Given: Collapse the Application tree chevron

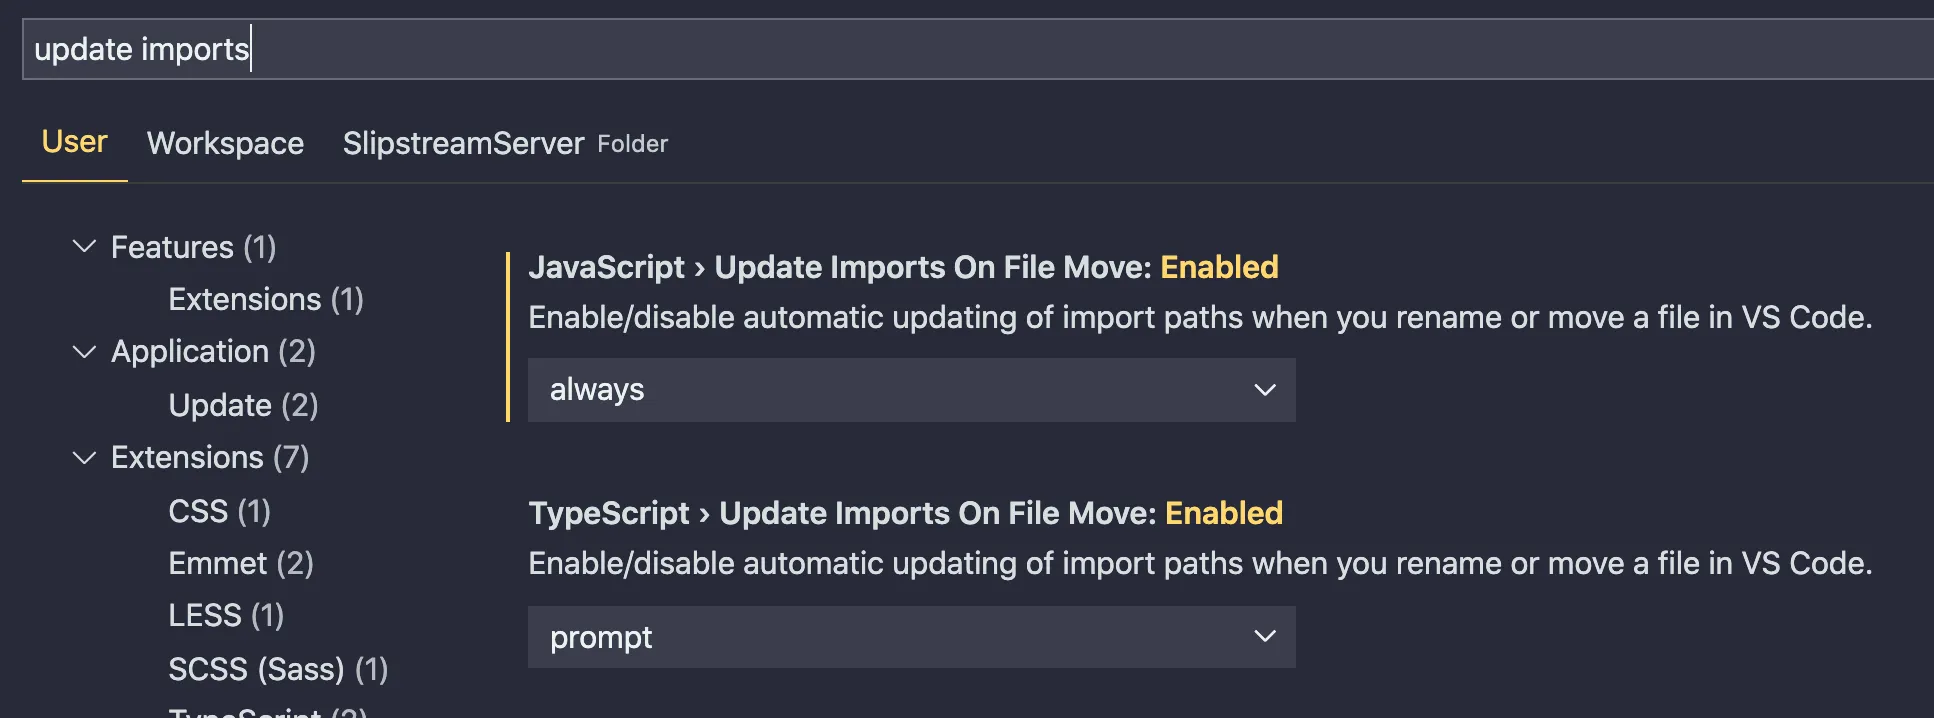Looking at the screenshot, I should pyautogui.click(x=85, y=351).
